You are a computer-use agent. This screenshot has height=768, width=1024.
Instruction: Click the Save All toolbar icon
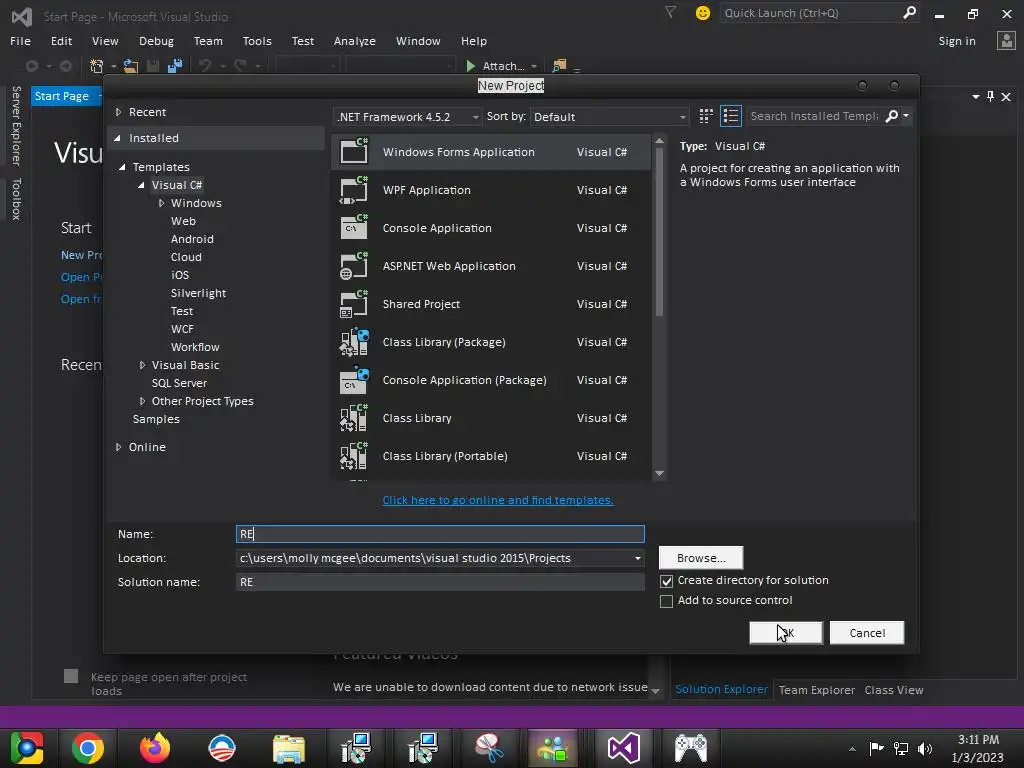click(x=174, y=65)
